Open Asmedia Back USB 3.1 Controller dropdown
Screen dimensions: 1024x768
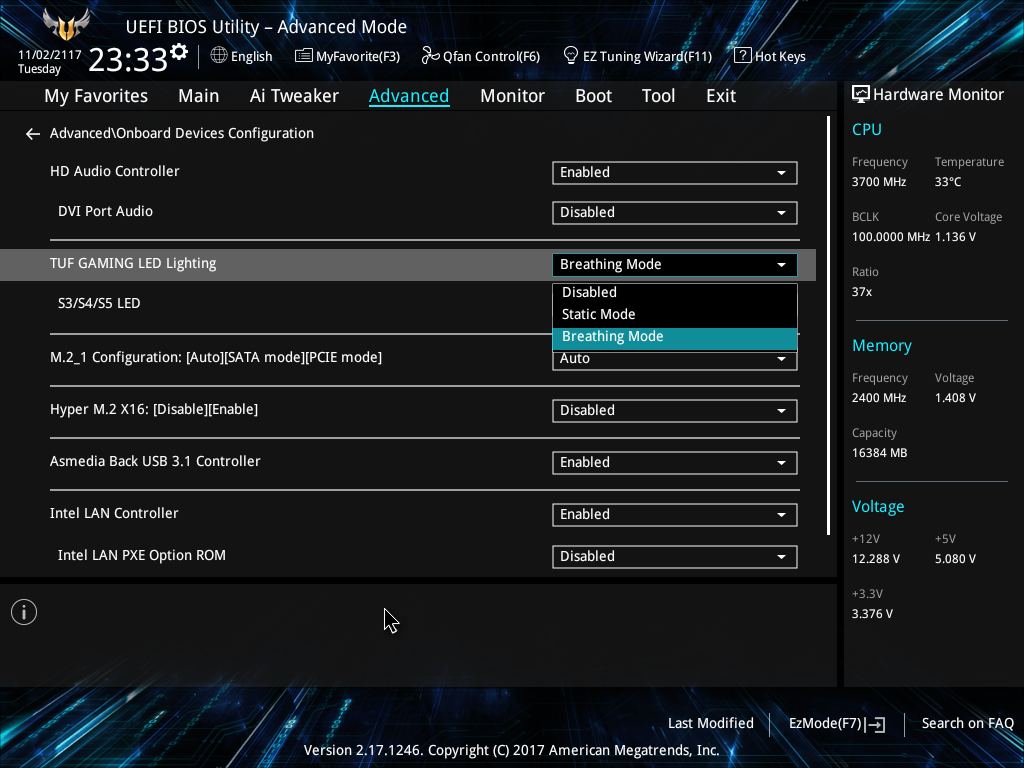click(x=675, y=462)
